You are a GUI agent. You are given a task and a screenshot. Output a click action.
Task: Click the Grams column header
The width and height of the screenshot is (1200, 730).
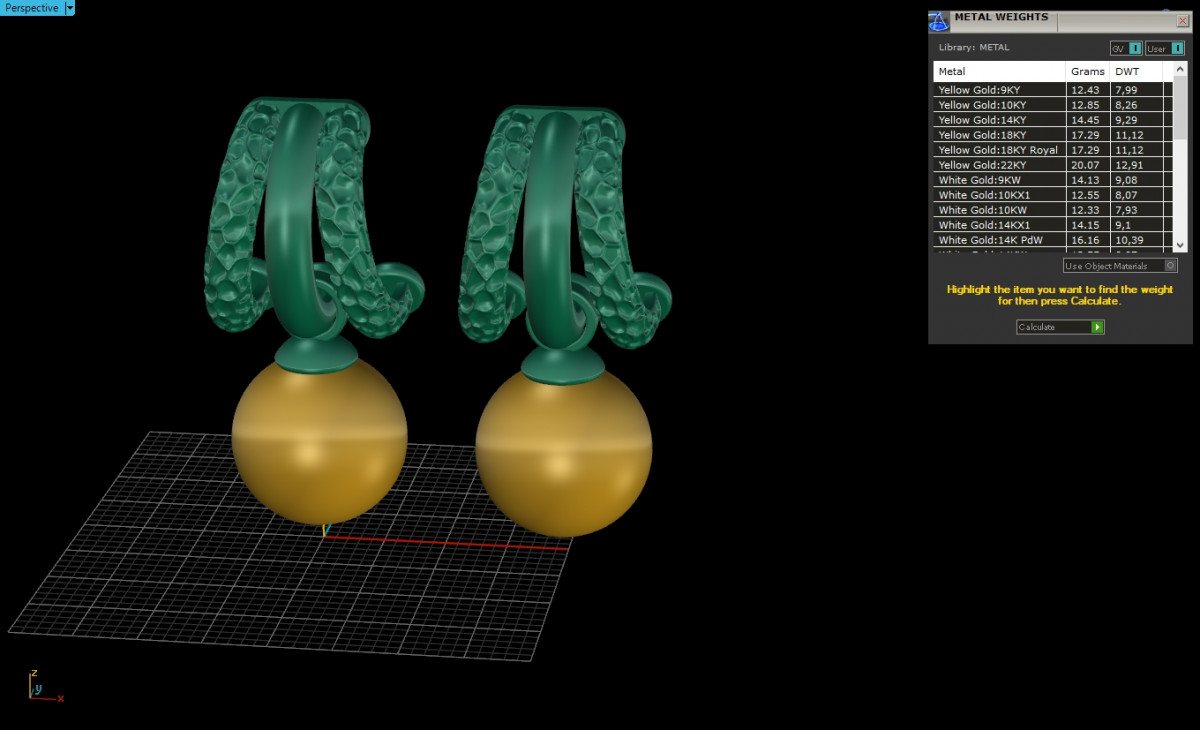(1087, 72)
